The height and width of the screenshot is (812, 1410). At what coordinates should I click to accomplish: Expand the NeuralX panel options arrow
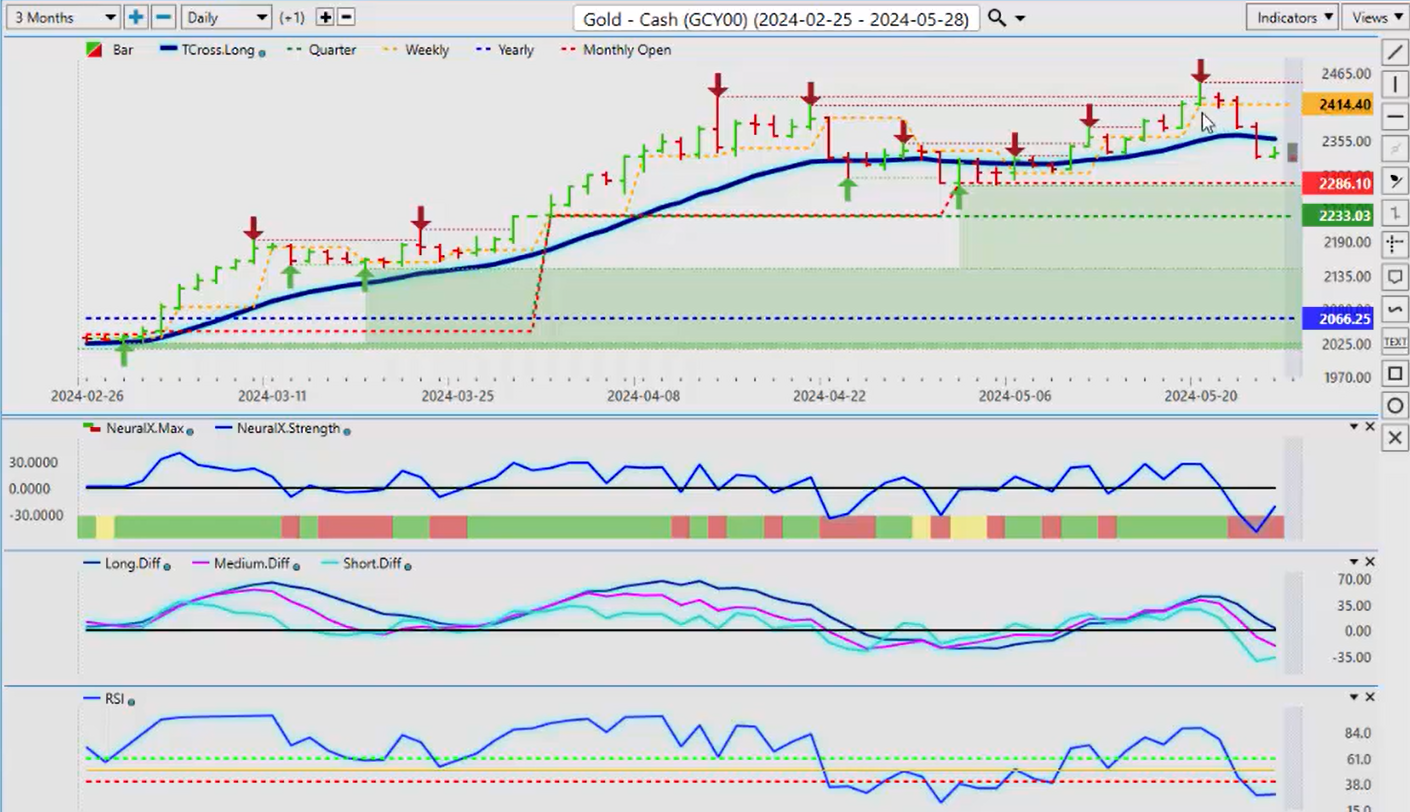[x=1355, y=427]
